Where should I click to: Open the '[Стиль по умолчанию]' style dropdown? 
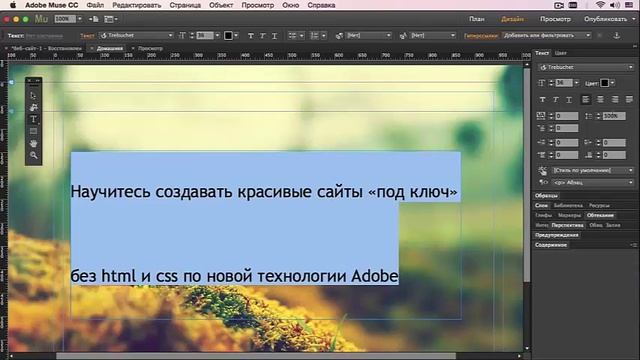593,171
